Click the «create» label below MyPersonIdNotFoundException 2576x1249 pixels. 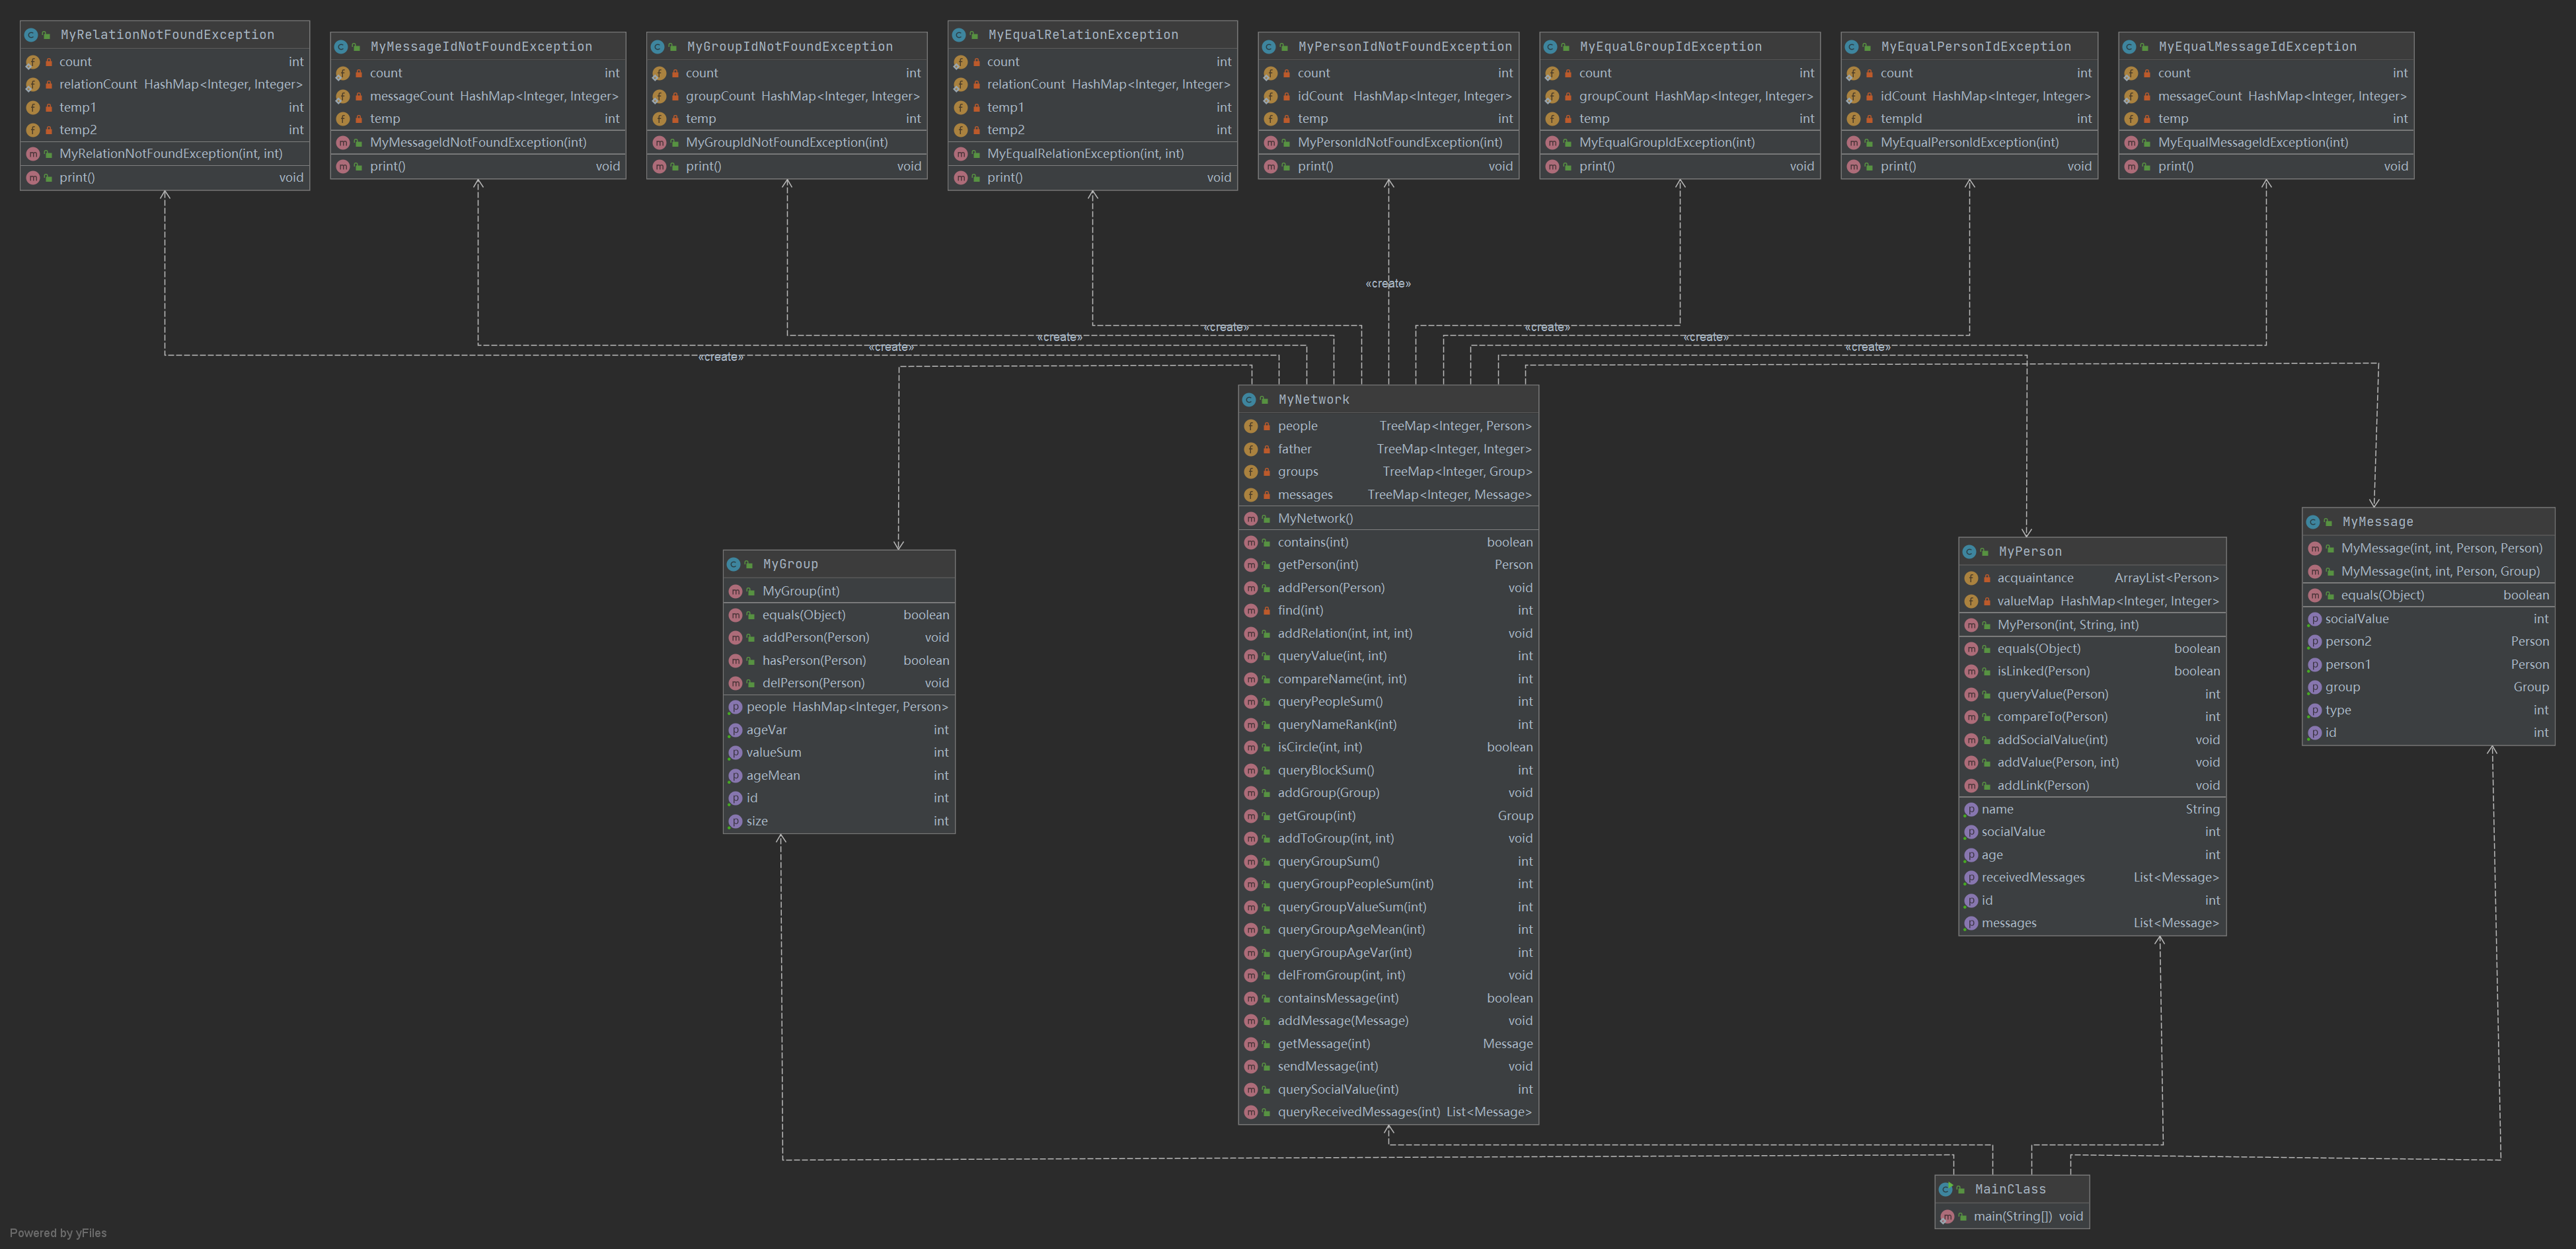click(x=1388, y=284)
